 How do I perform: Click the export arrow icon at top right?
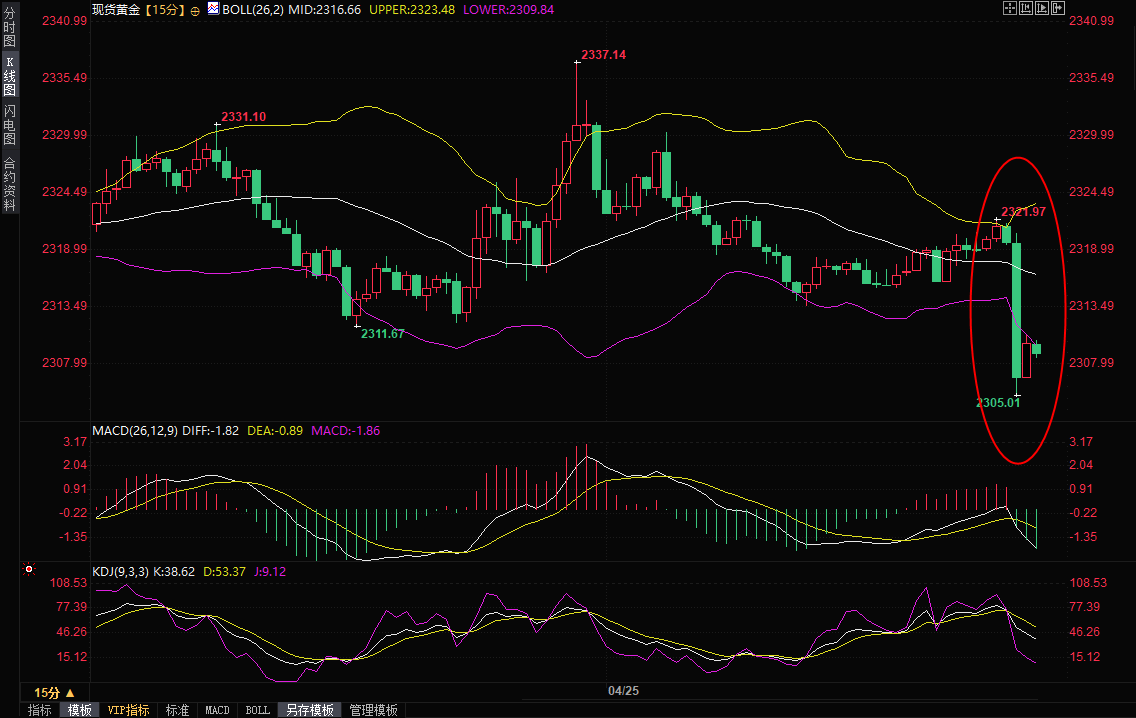(1058, 8)
